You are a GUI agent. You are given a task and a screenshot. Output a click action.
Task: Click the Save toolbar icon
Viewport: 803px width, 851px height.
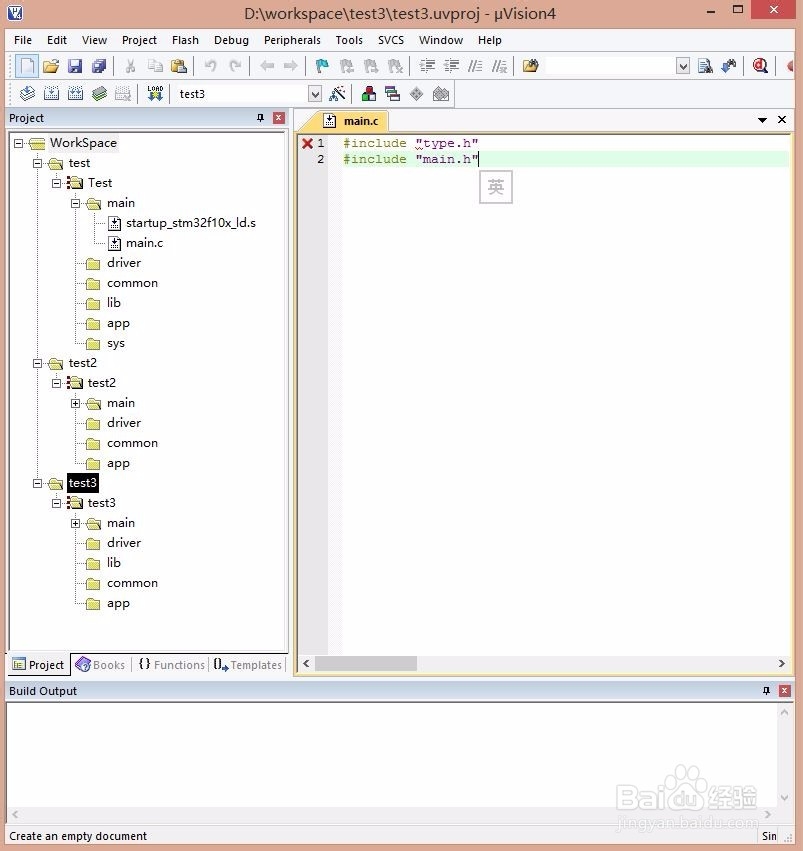pyautogui.click(x=75, y=66)
